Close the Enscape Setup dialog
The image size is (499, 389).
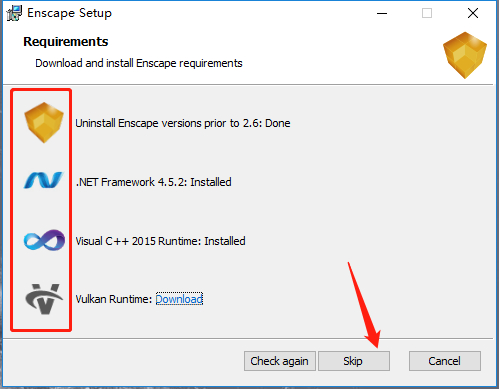[473, 13]
